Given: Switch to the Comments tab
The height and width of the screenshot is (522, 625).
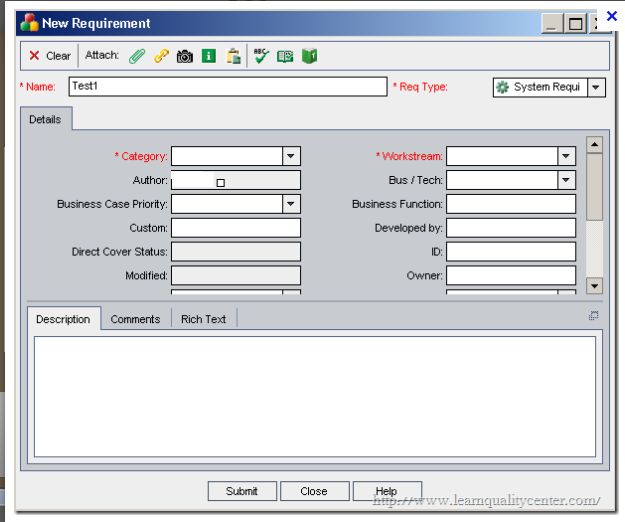Looking at the screenshot, I should pyautogui.click(x=136, y=319).
